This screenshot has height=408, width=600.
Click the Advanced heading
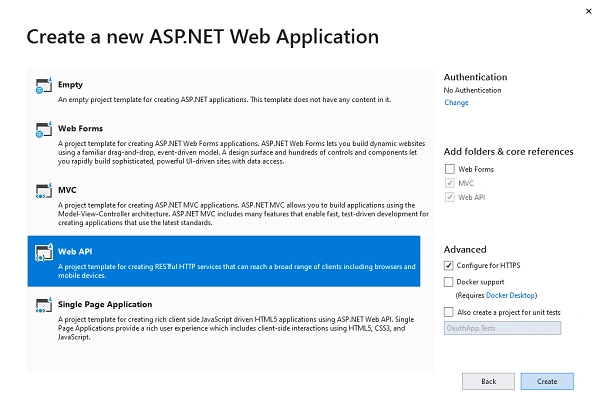(x=465, y=250)
